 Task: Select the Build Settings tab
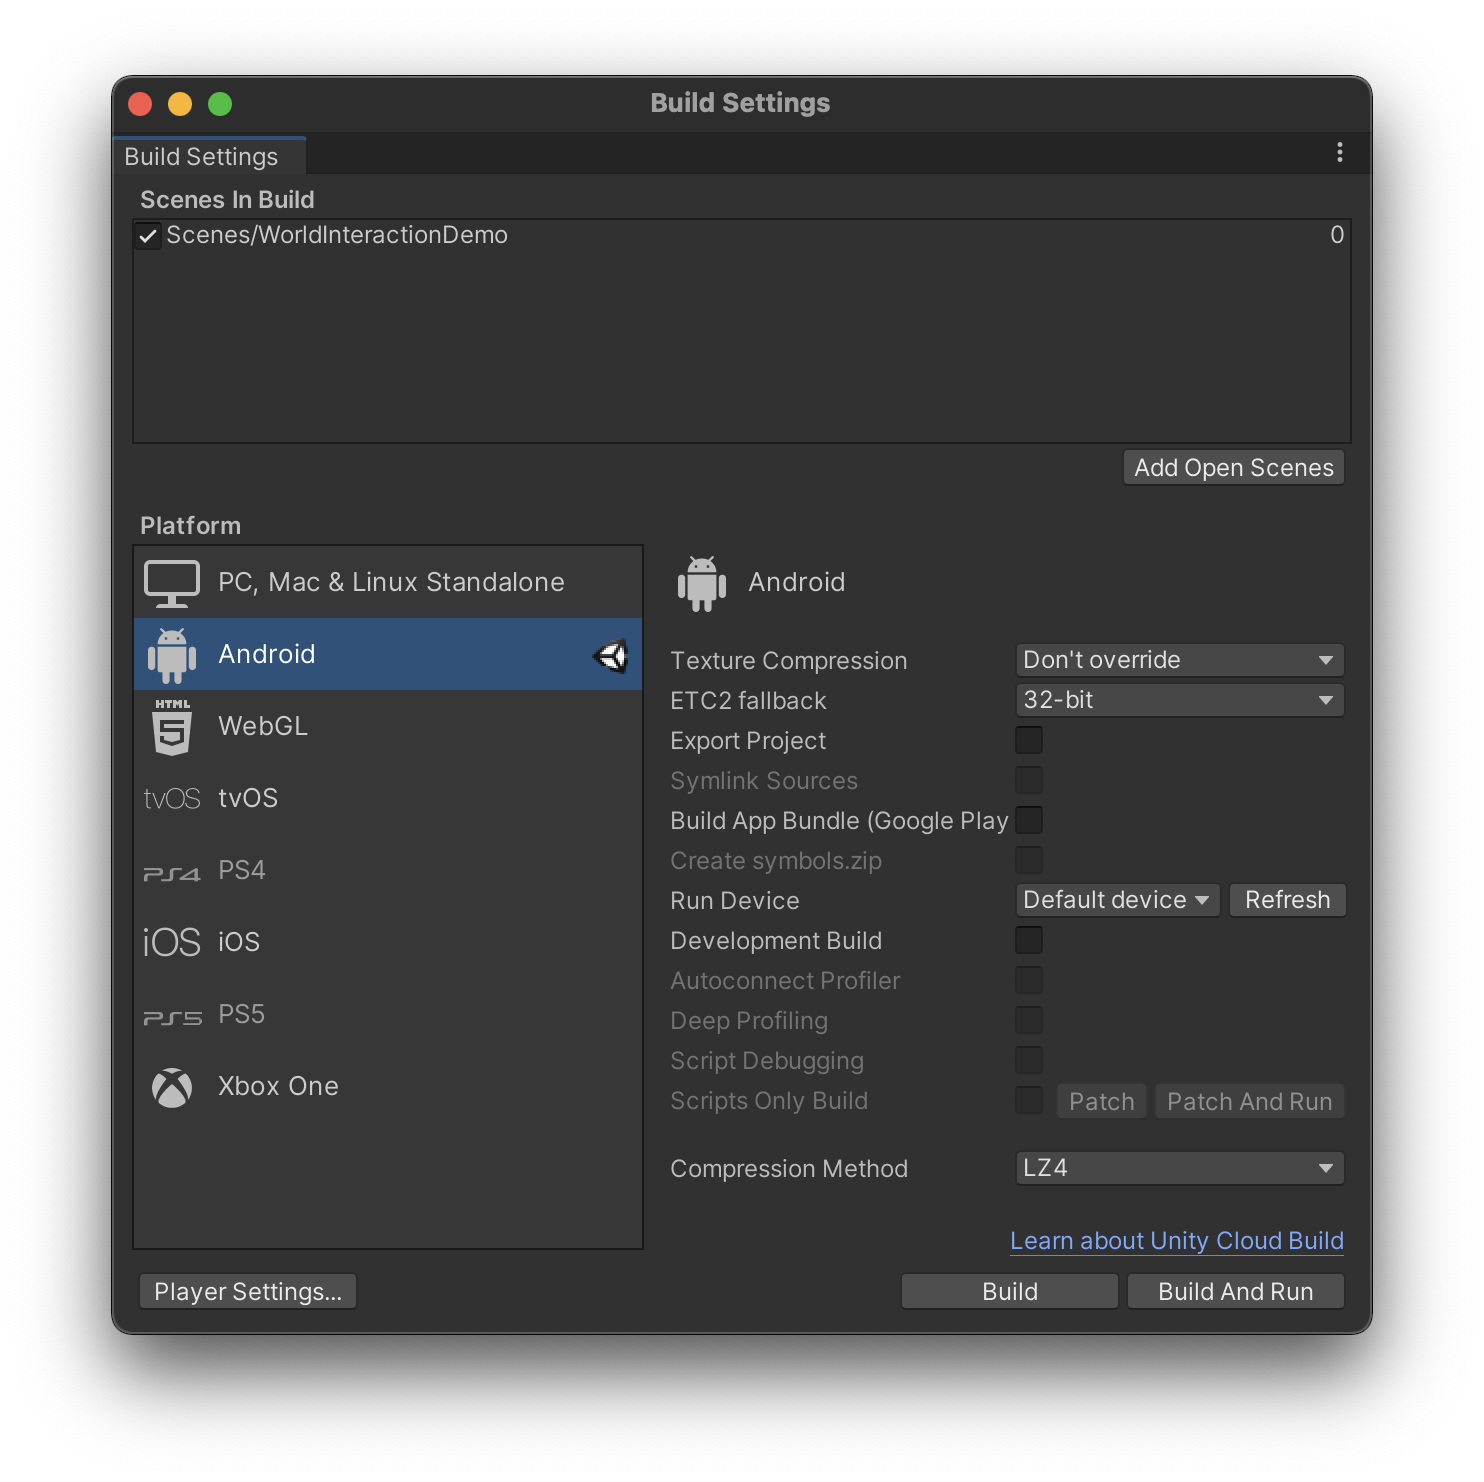coord(209,156)
